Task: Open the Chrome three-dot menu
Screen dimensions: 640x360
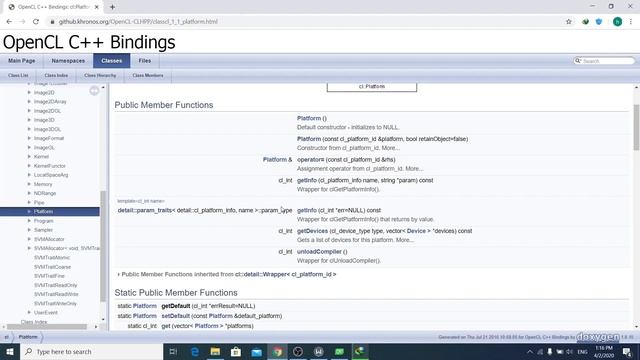Action: tap(631, 22)
